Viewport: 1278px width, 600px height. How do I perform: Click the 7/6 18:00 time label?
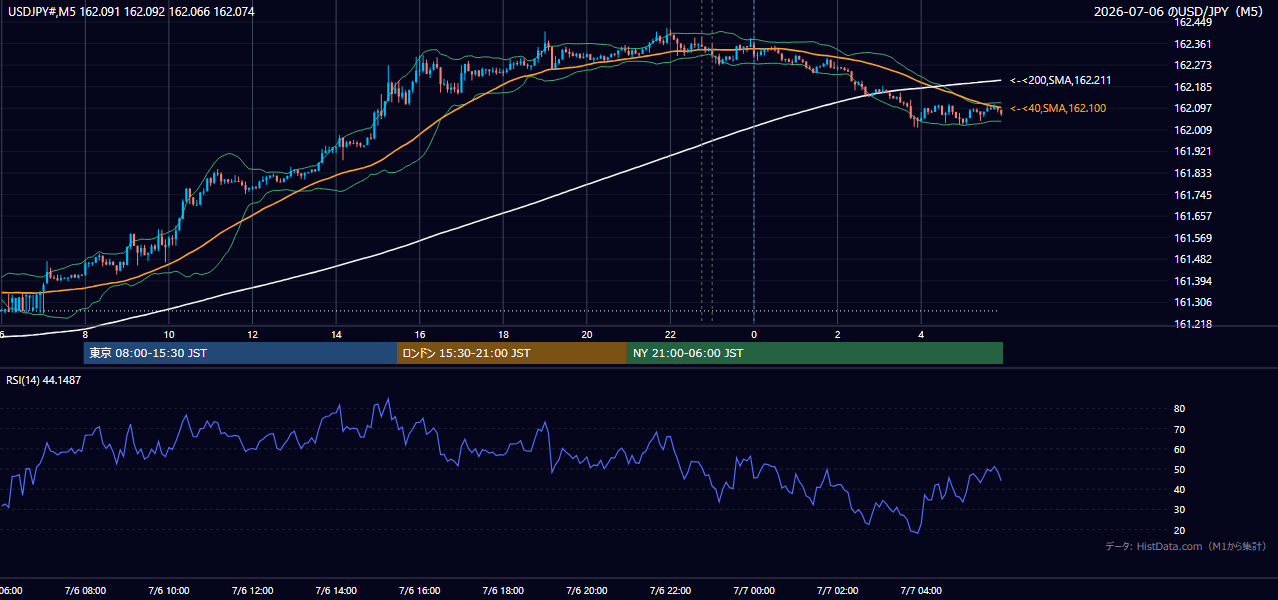(x=503, y=591)
